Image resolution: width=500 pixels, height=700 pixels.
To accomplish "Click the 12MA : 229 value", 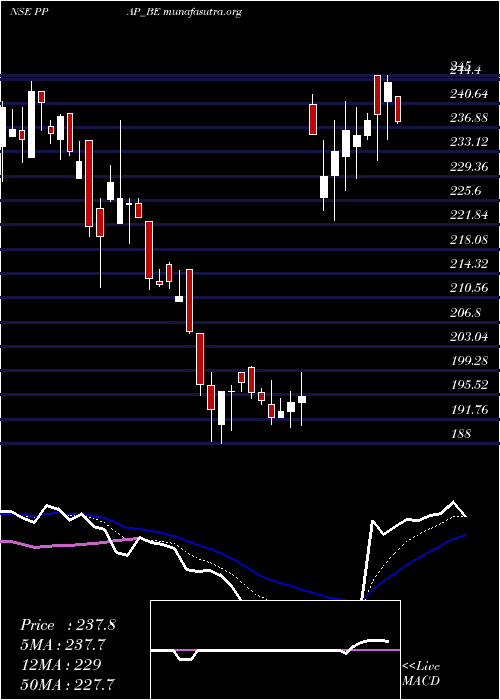I will pos(61,664).
